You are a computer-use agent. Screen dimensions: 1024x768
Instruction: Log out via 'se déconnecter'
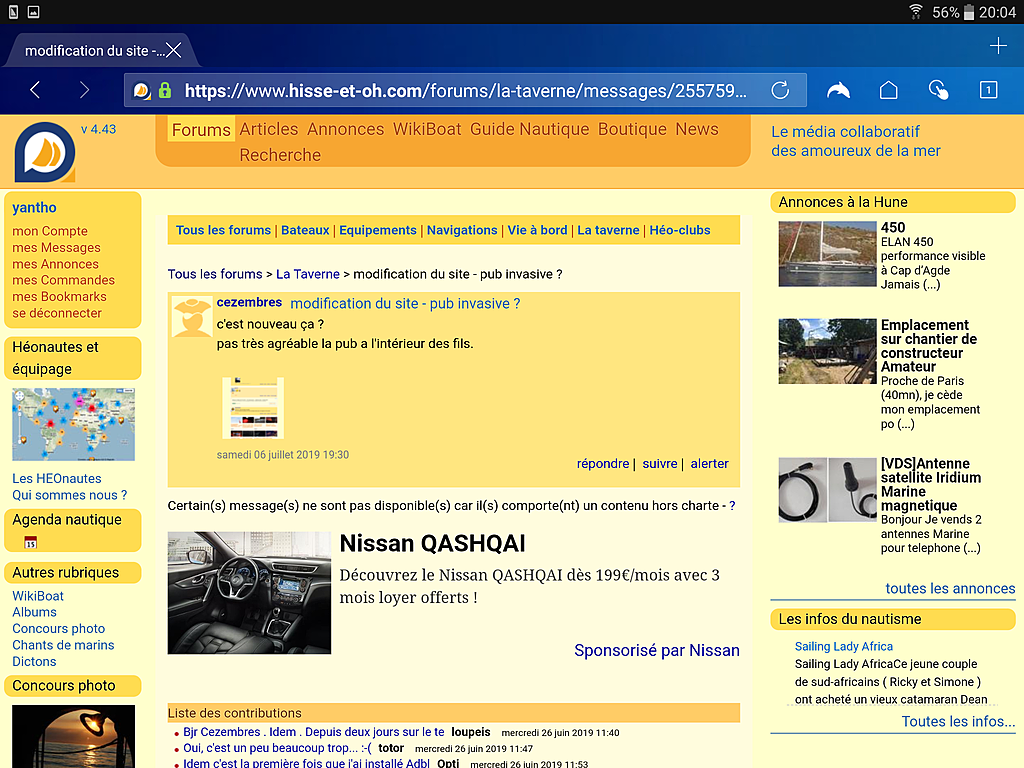click(57, 313)
